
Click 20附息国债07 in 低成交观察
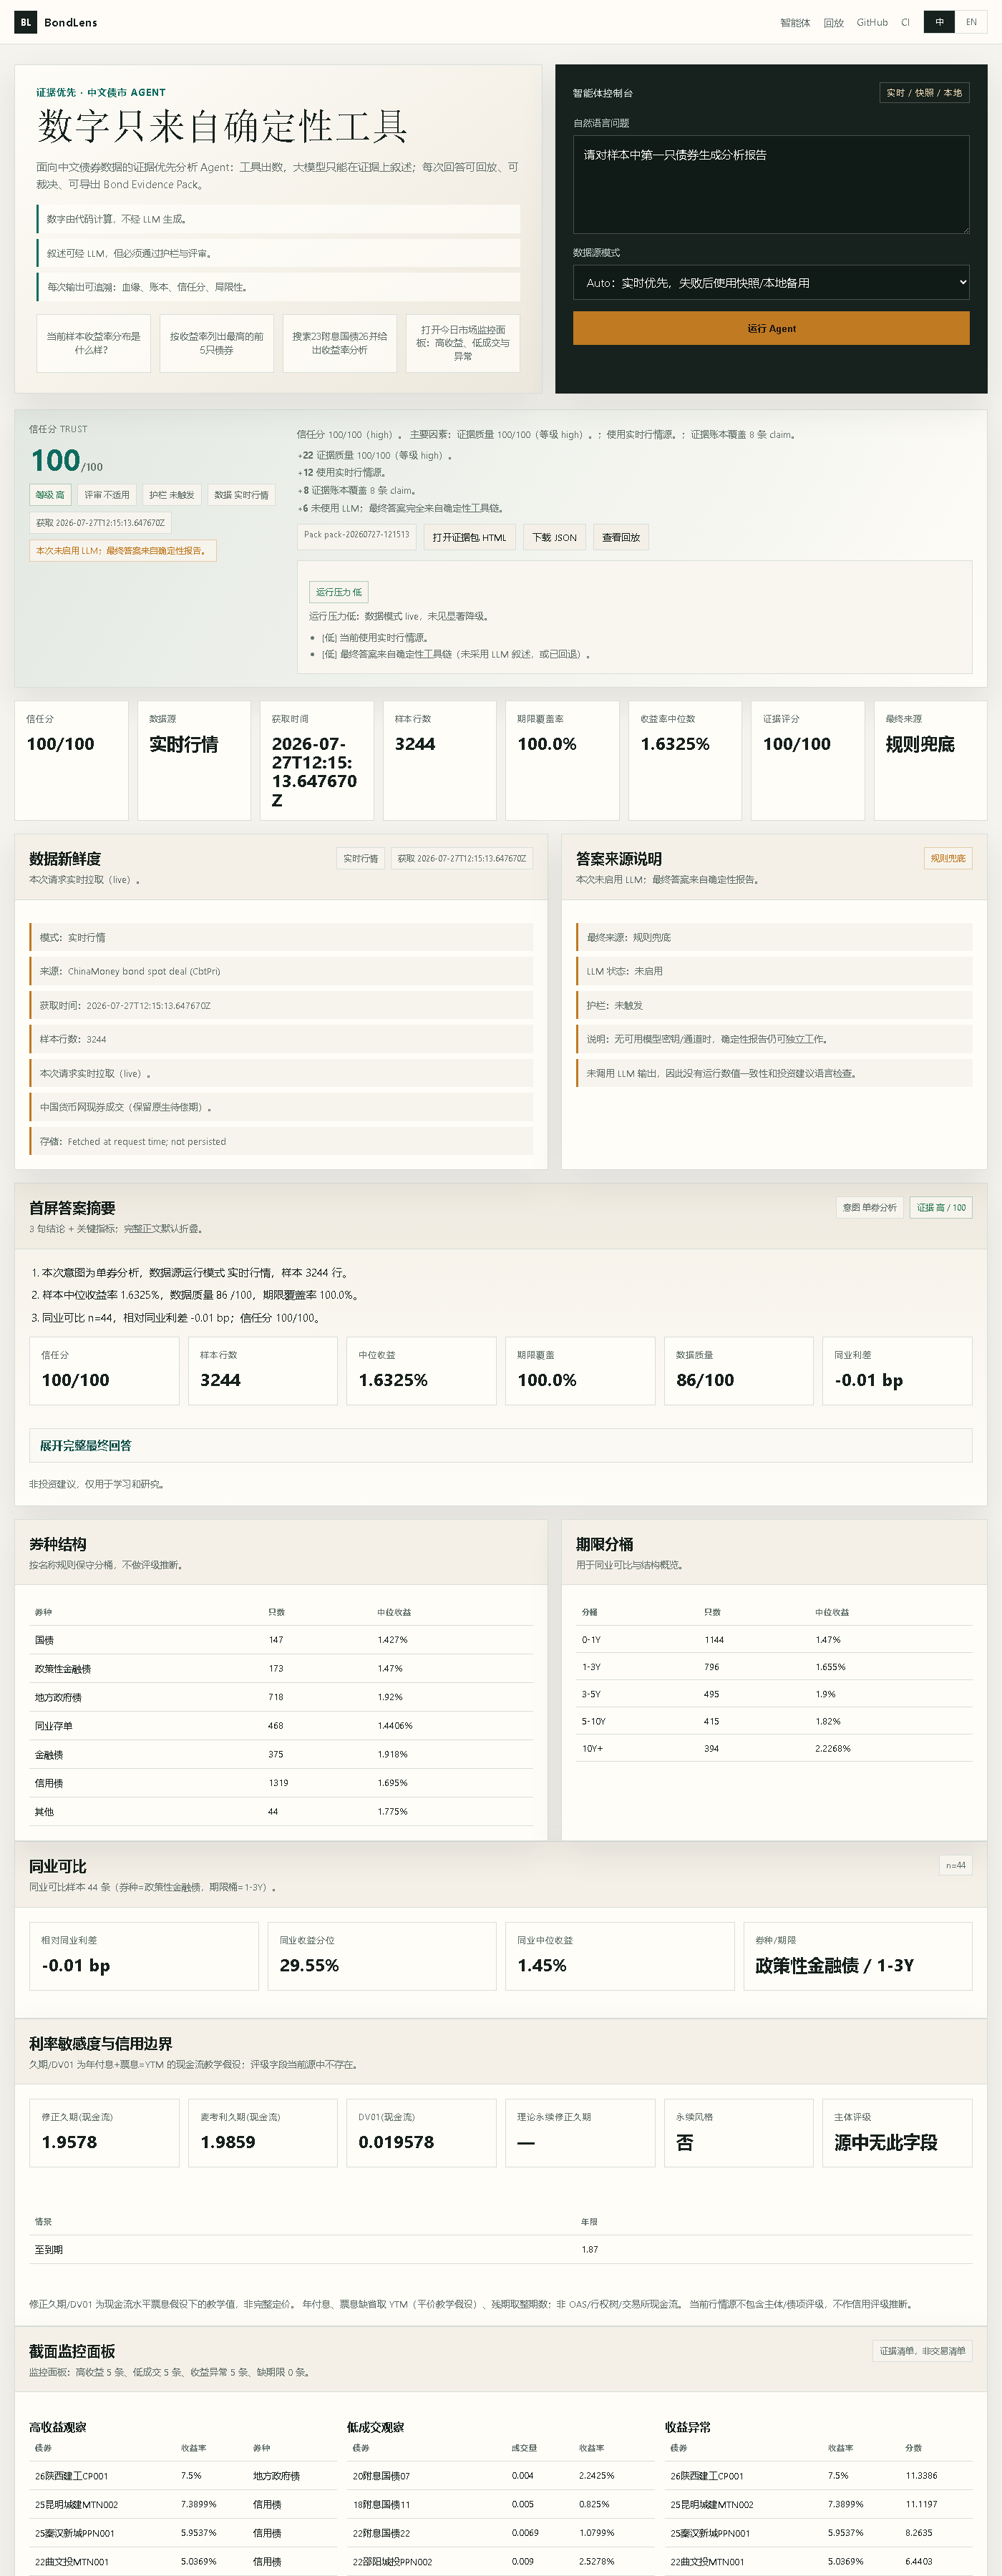(x=381, y=2476)
